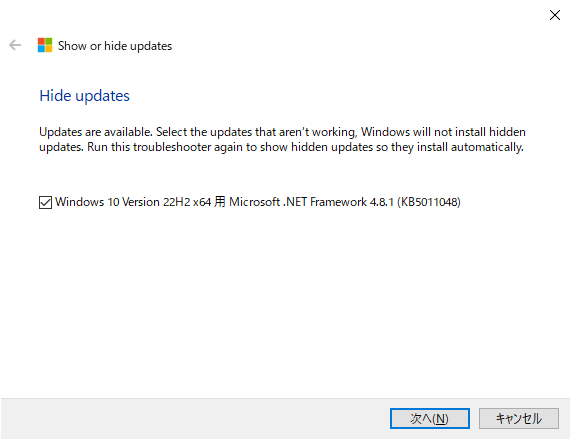Click the 'Run this troubleshooter again' sentence
571x440 pixels.
[305, 147]
